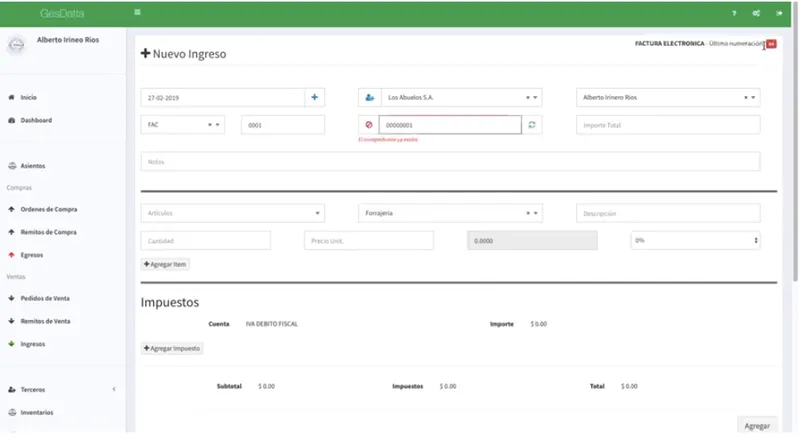Screen dimensions: 800x440
Task: Expand the Articulos dropdown
Action: (x=233, y=213)
